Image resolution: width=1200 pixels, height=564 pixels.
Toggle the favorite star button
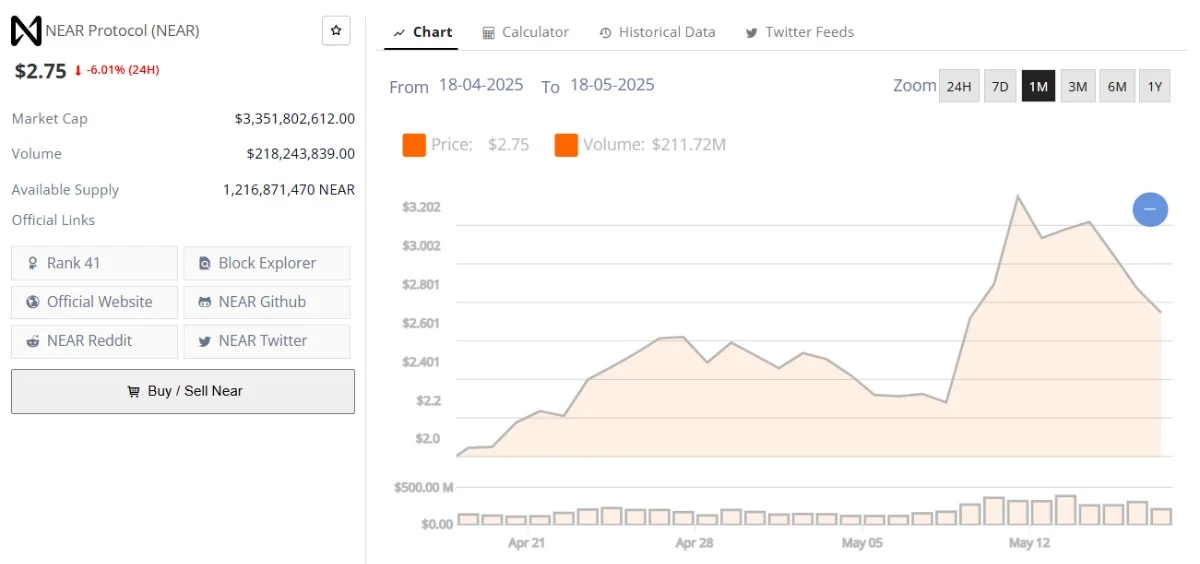tap(336, 31)
